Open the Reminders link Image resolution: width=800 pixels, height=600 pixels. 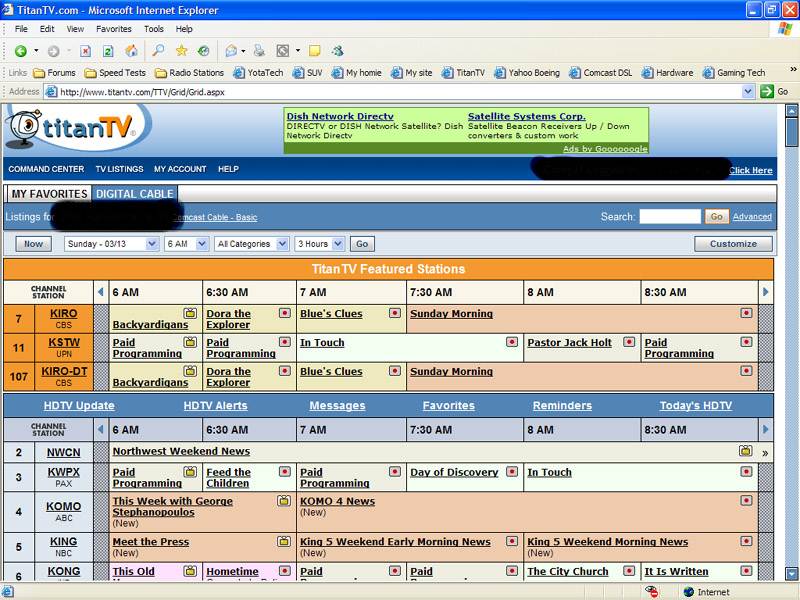pos(562,406)
